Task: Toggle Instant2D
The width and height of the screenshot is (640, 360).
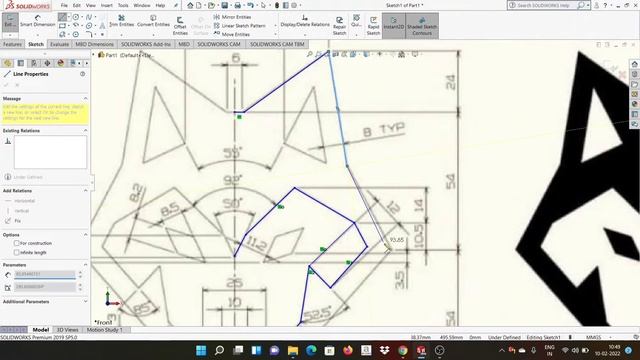Action: [393, 26]
